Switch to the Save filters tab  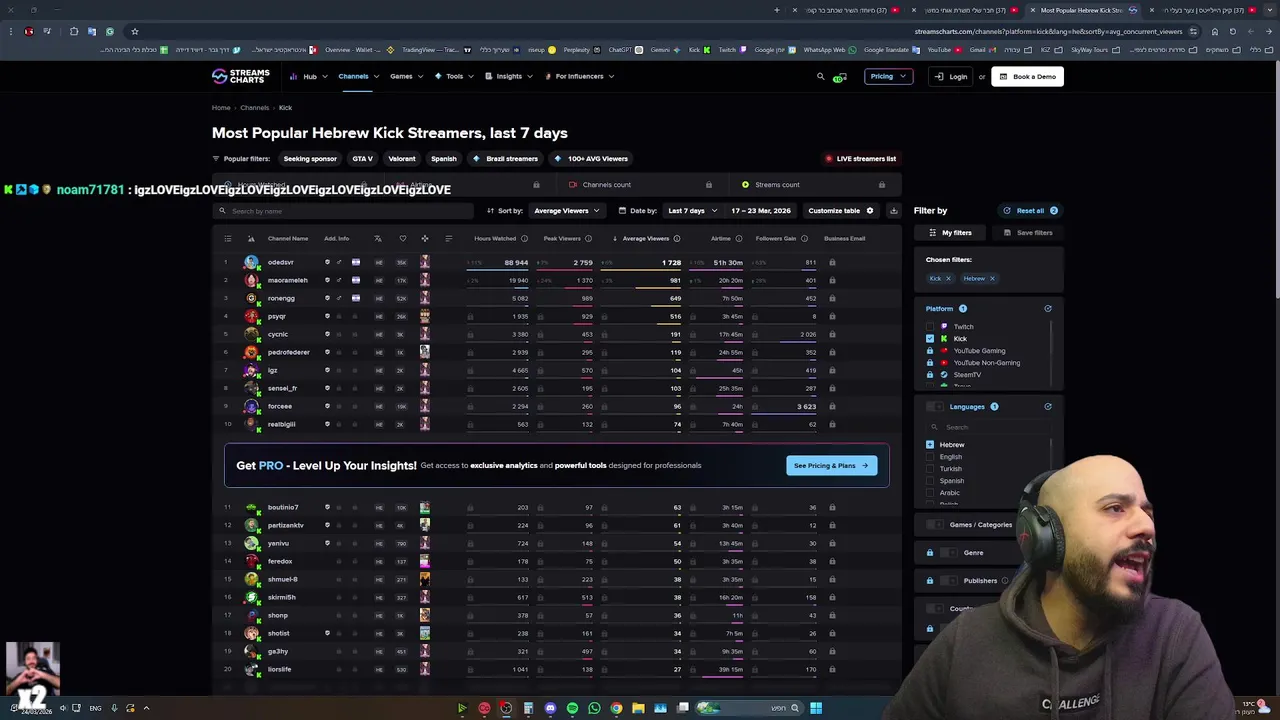pyautogui.click(x=1027, y=233)
